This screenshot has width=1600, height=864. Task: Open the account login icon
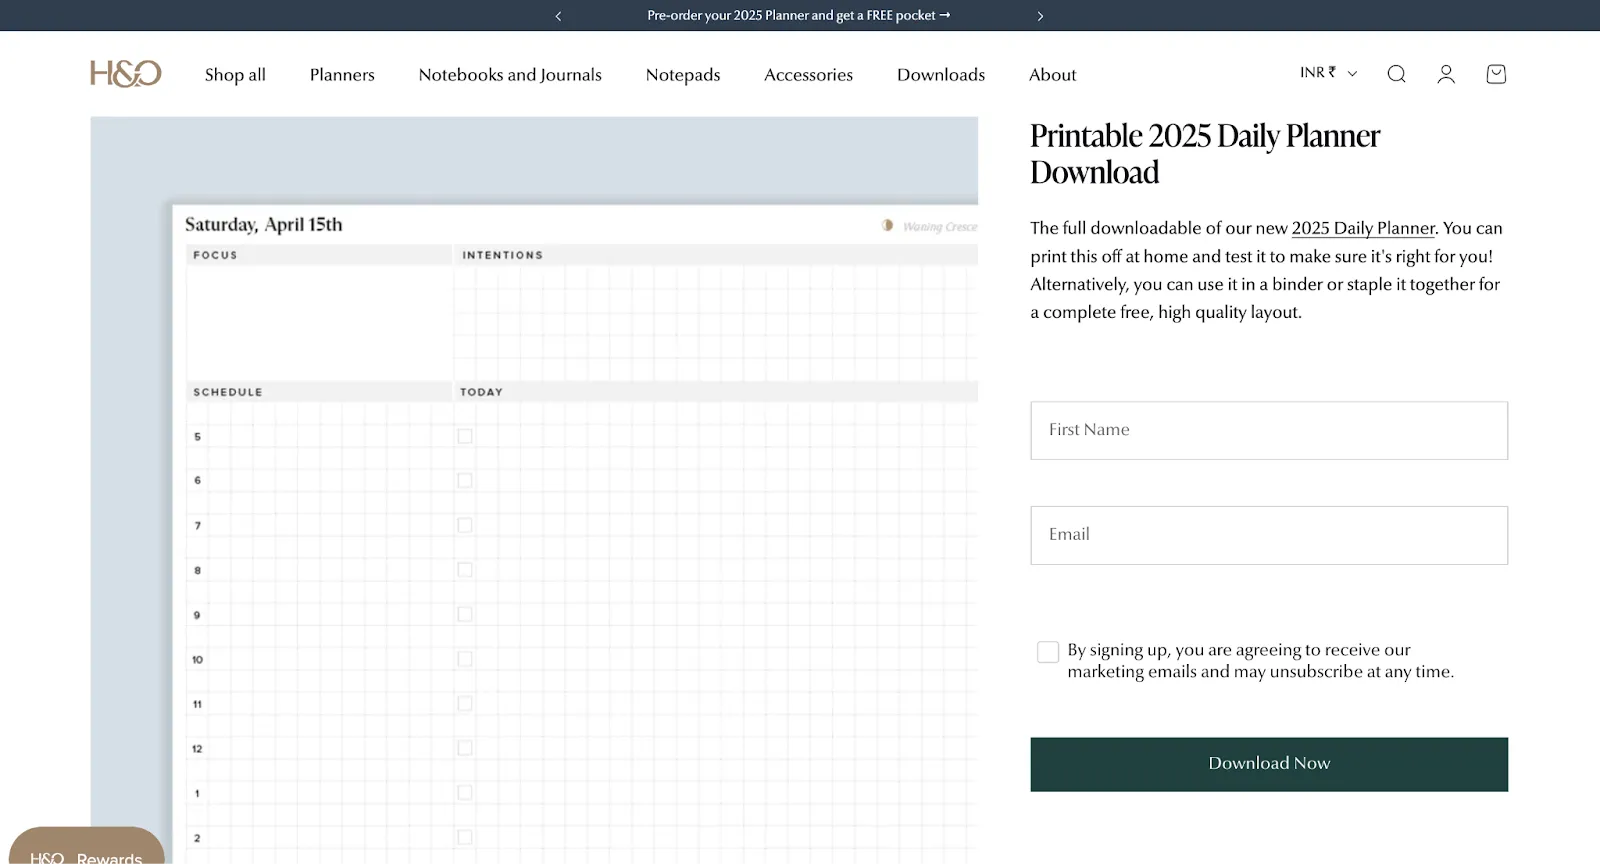(x=1446, y=74)
